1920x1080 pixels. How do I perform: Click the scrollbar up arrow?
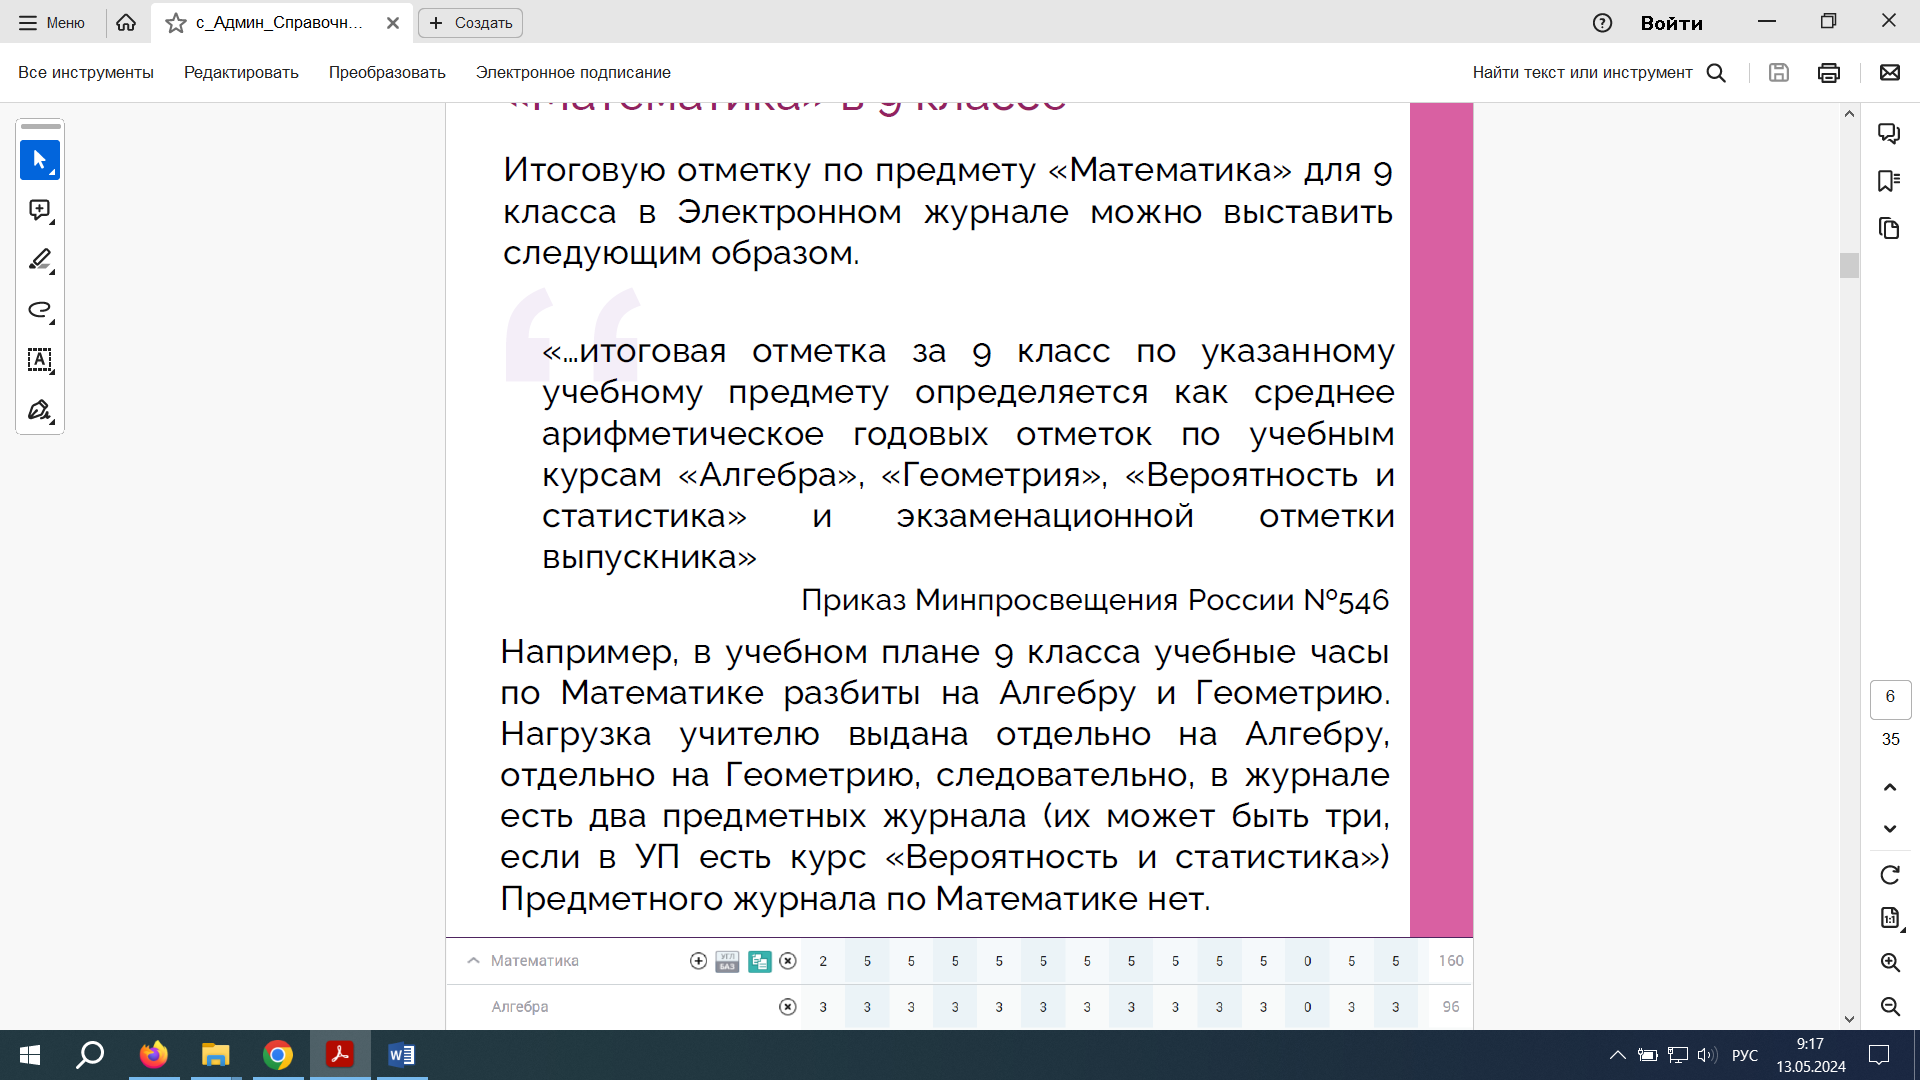tap(1849, 114)
